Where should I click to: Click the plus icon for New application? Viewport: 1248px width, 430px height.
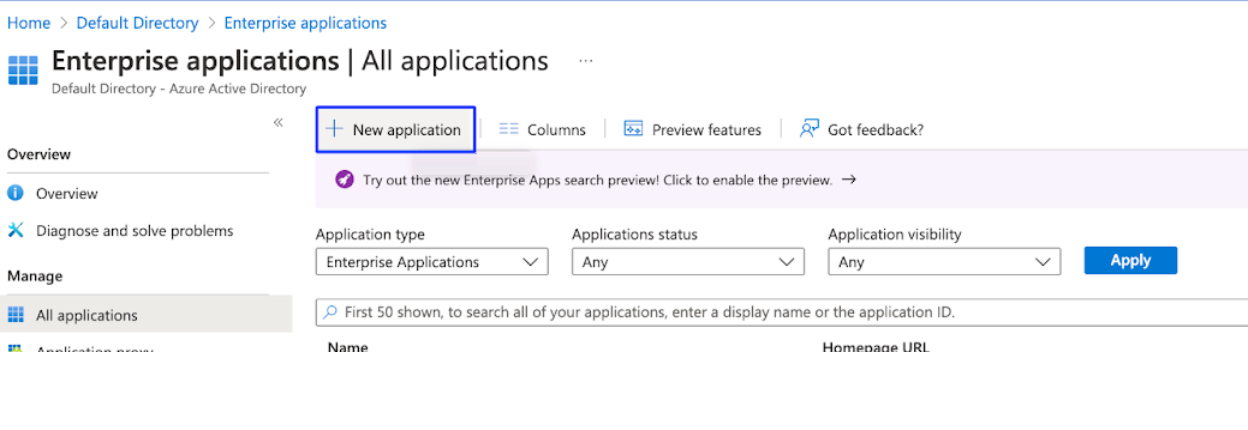click(x=334, y=129)
